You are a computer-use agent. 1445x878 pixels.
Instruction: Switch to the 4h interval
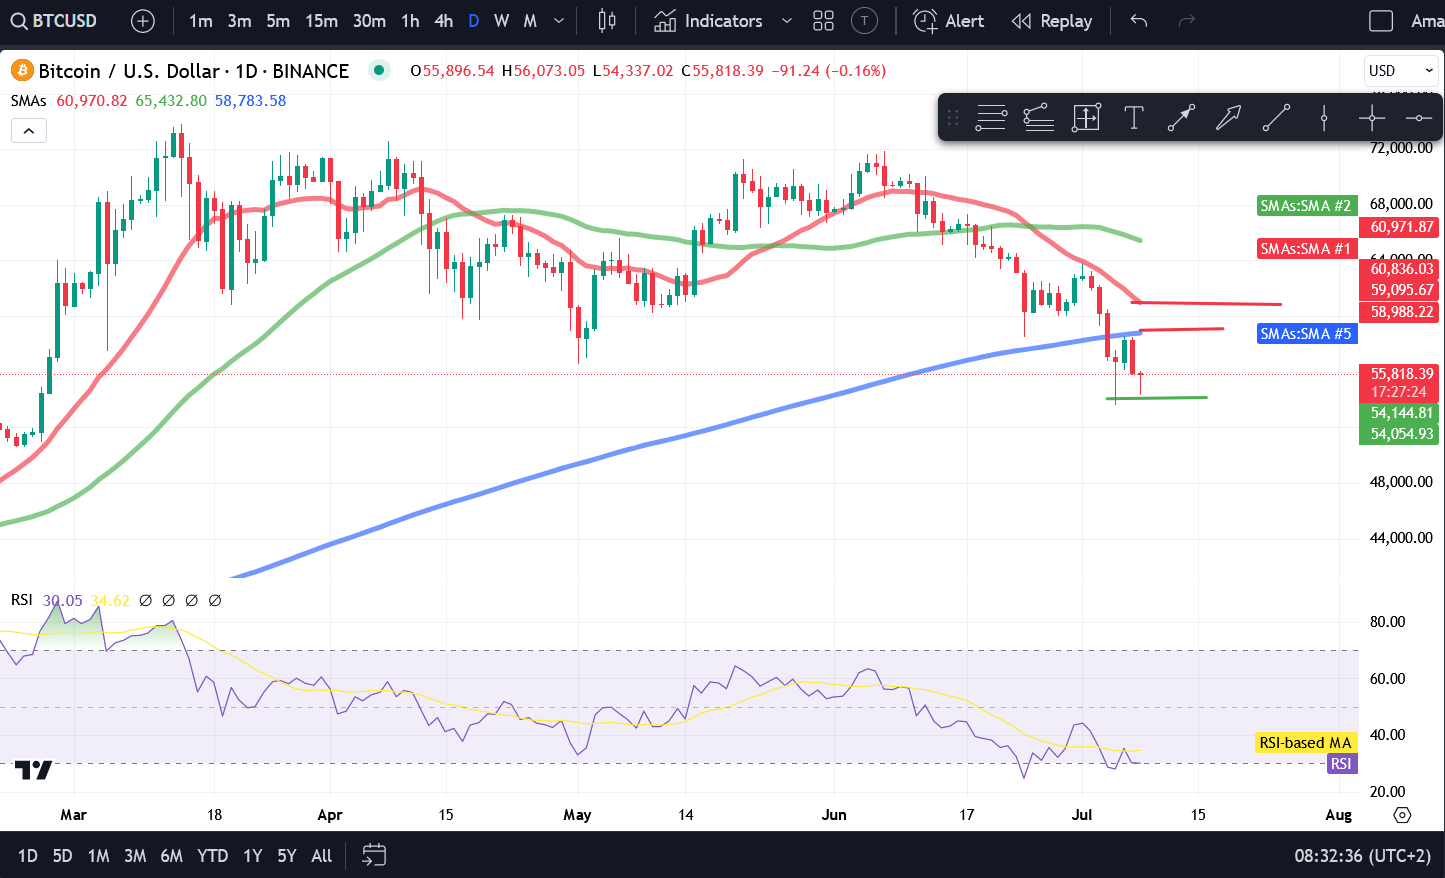coord(444,21)
